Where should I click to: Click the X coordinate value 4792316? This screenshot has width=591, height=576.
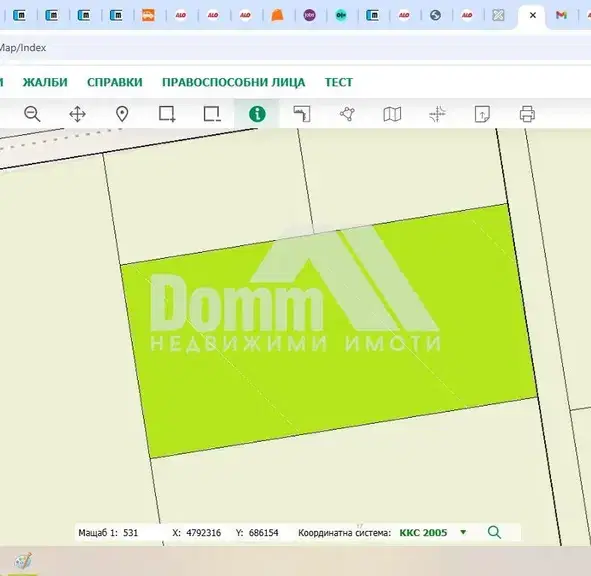coord(204,533)
